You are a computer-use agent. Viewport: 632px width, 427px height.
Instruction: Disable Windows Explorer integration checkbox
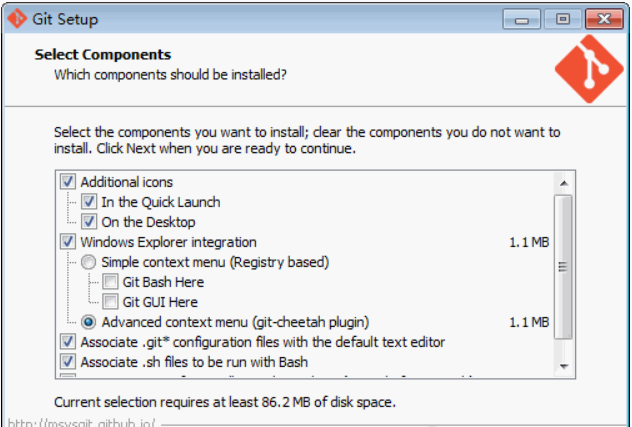click(x=68, y=242)
